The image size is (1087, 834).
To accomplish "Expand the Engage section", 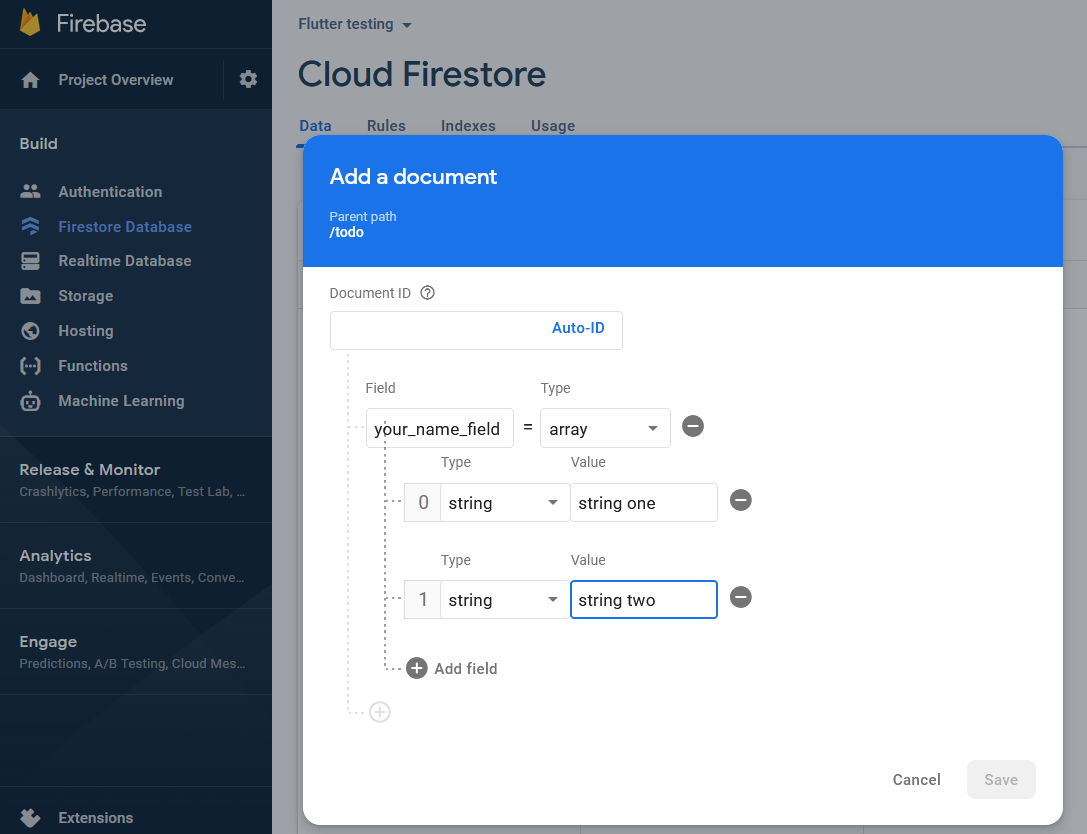I will coord(136,652).
